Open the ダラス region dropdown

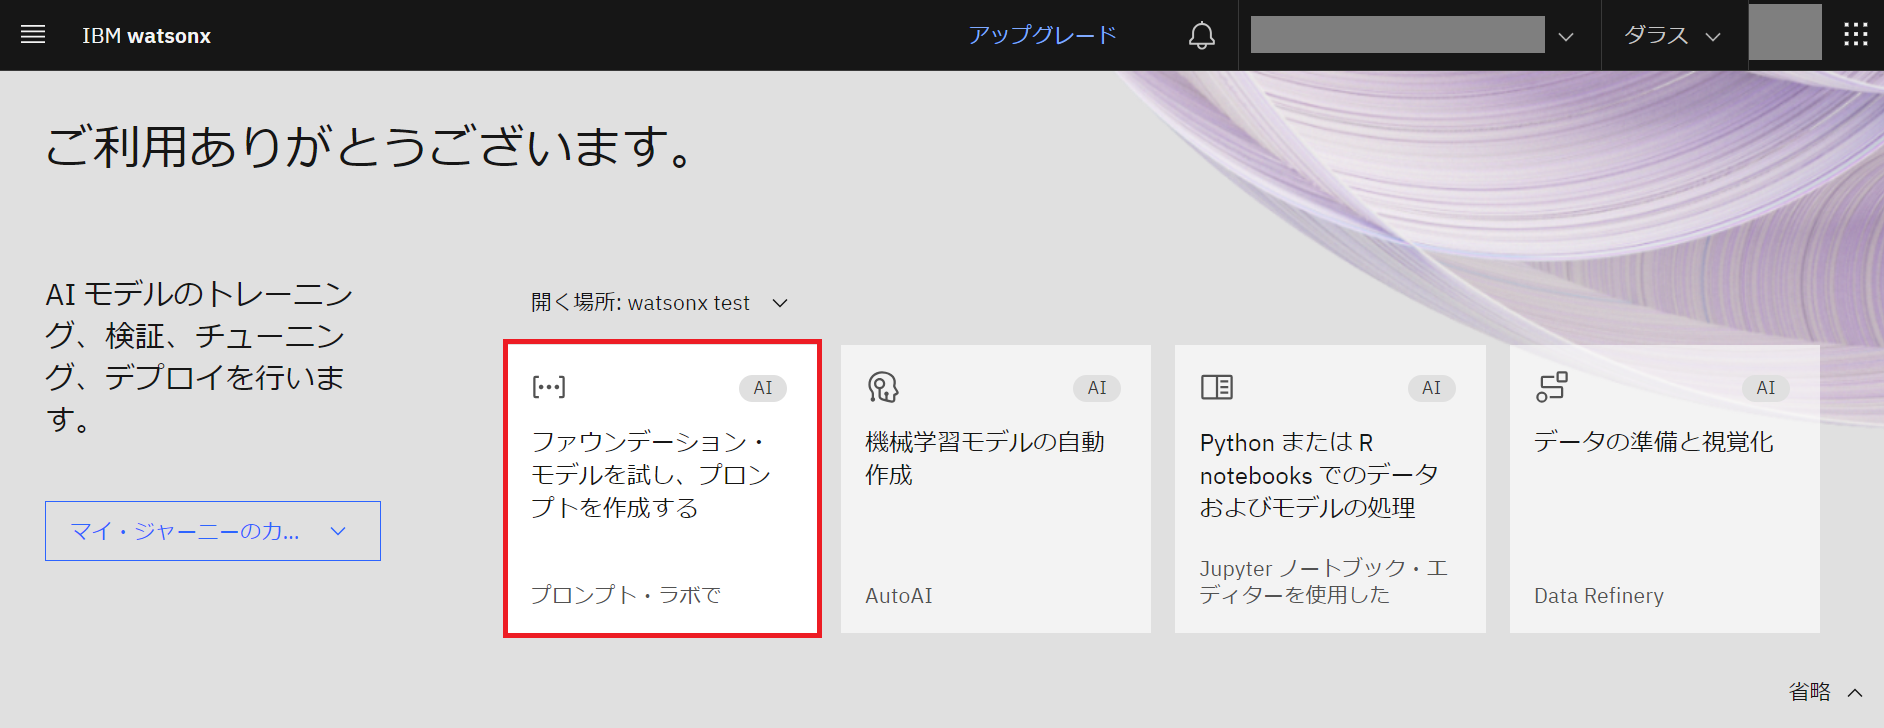[1673, 35]
